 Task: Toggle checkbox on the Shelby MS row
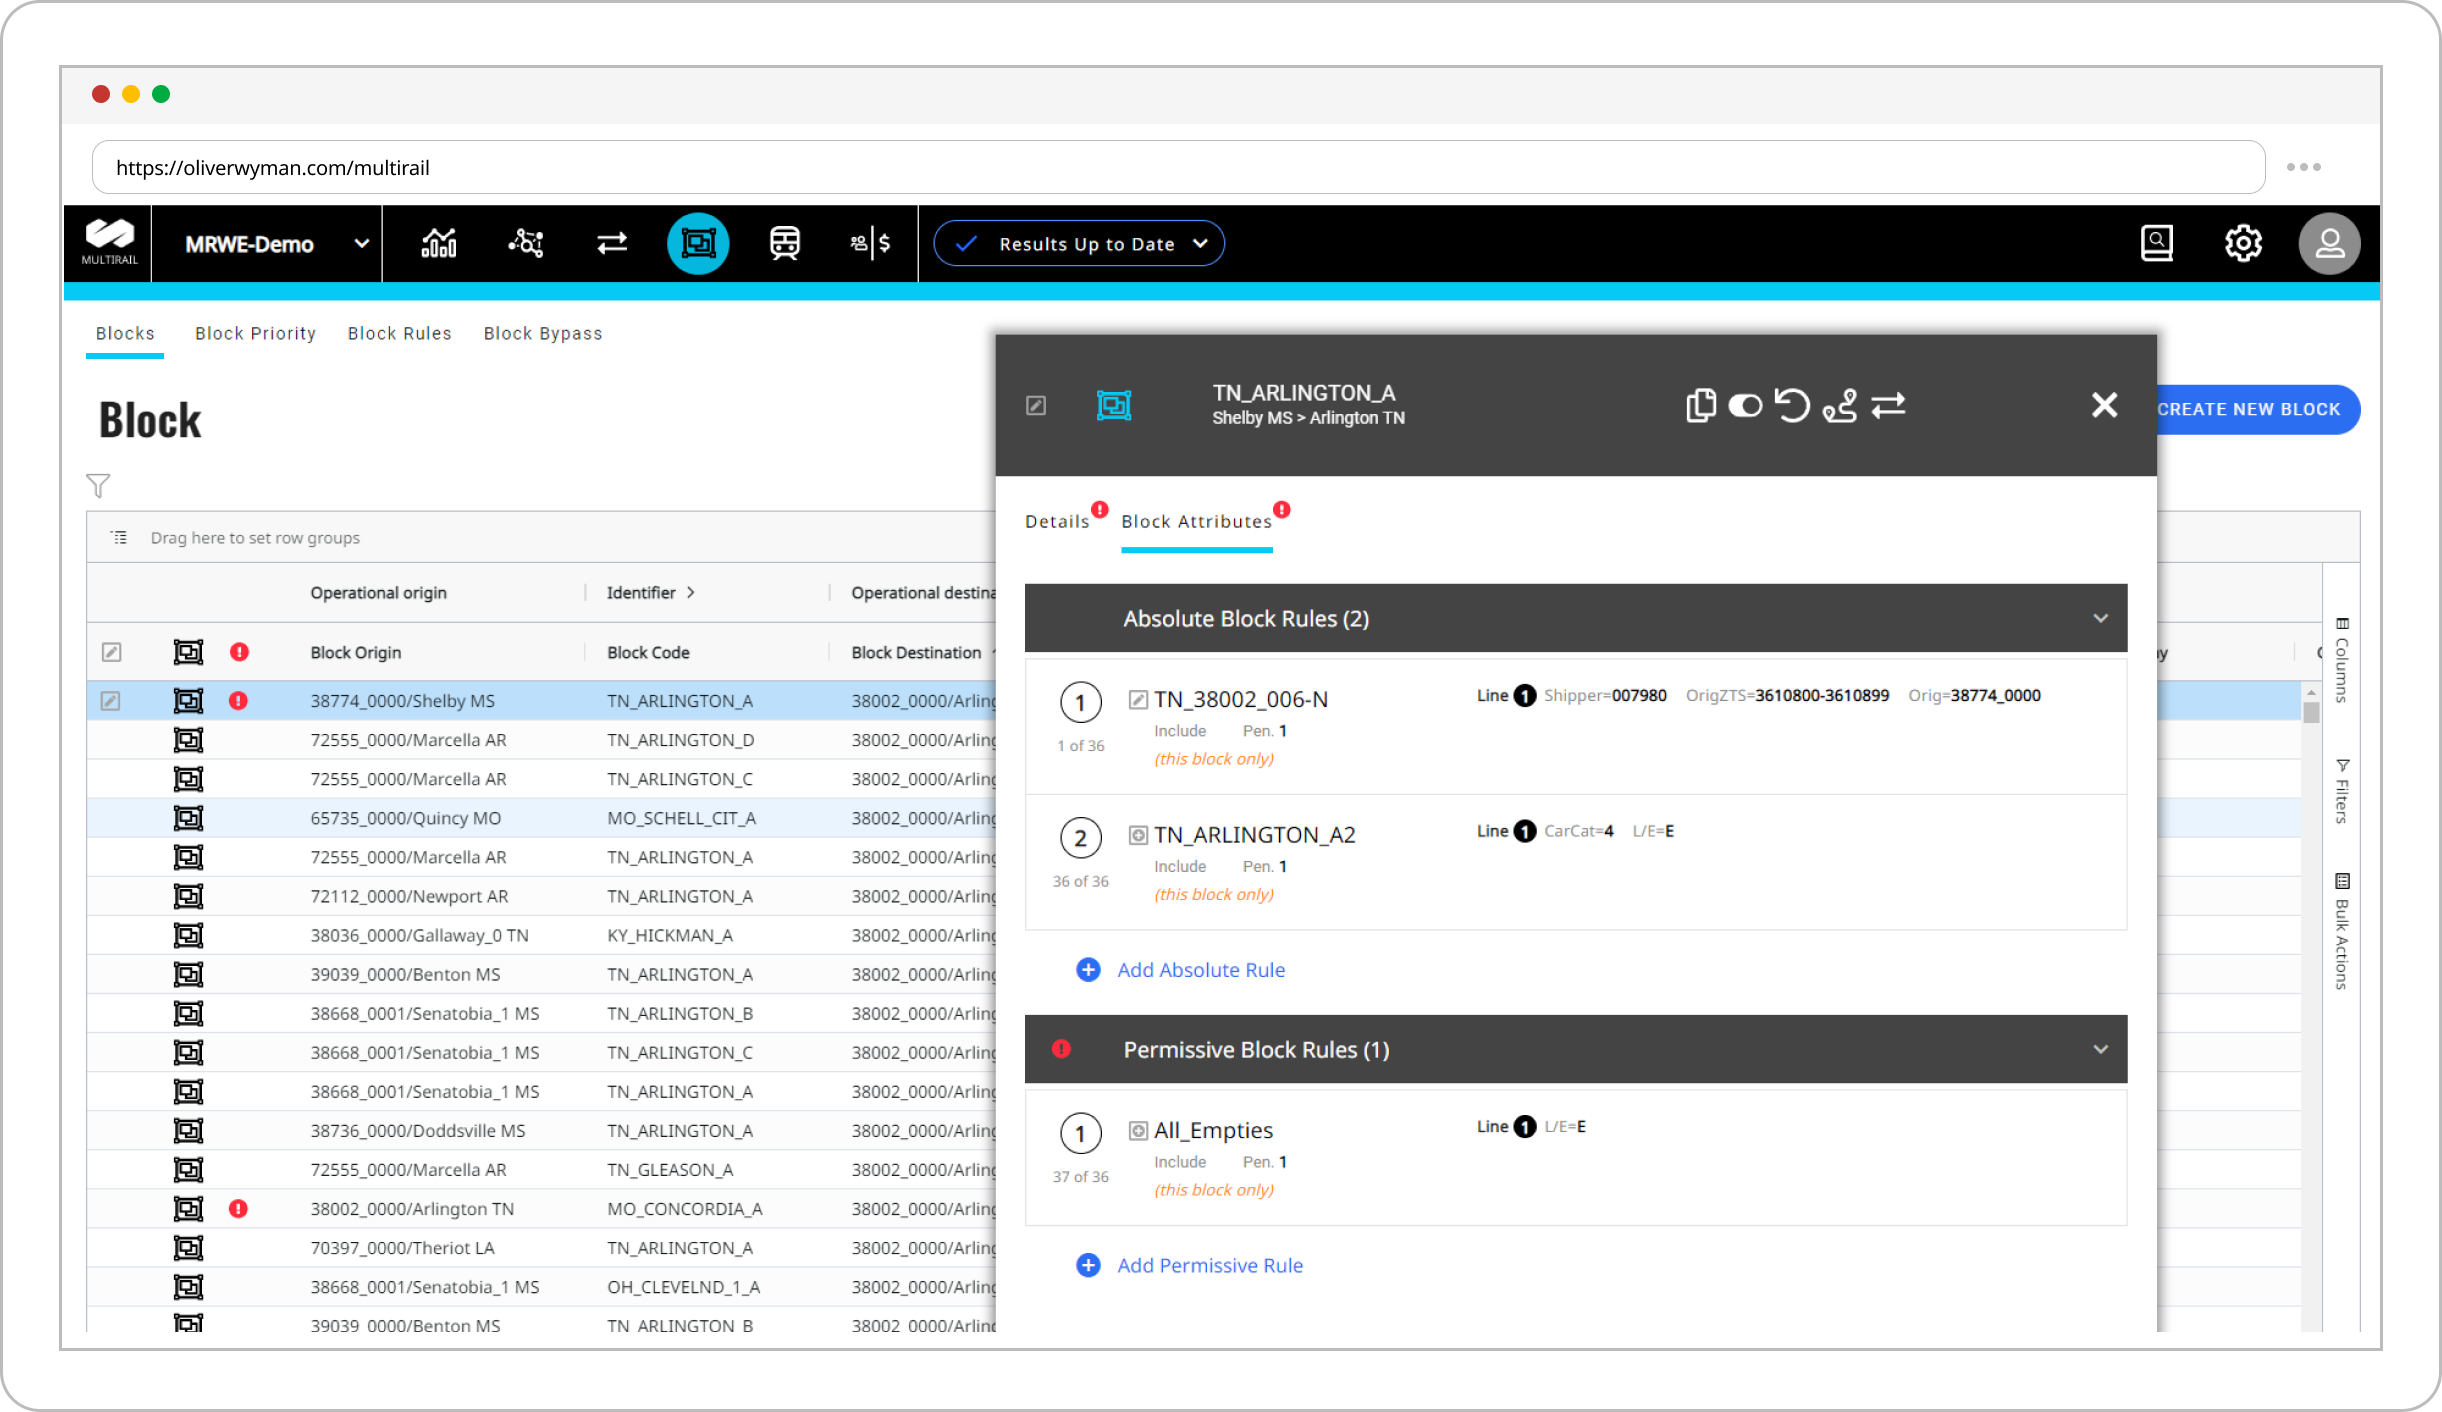110,701
